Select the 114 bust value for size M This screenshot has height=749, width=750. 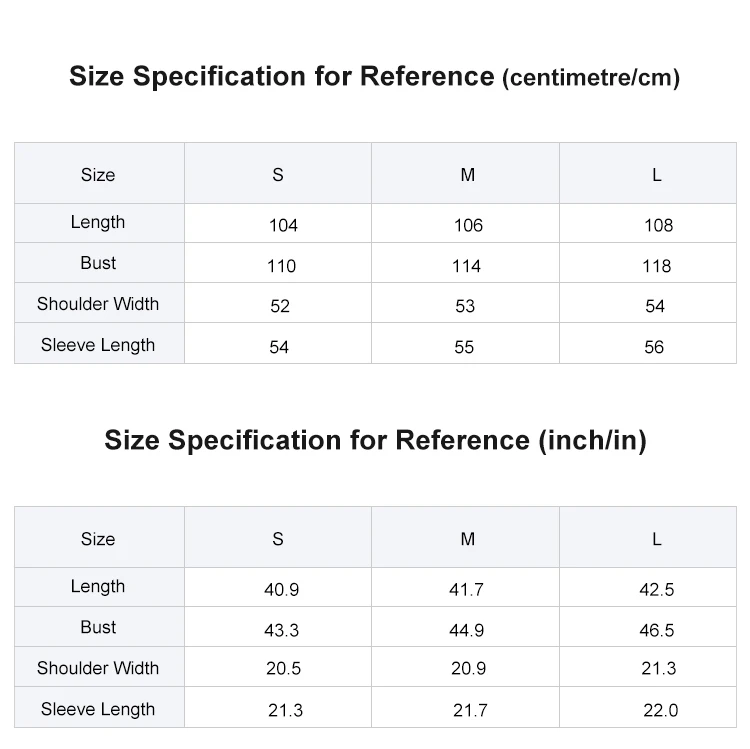(466, 266)
